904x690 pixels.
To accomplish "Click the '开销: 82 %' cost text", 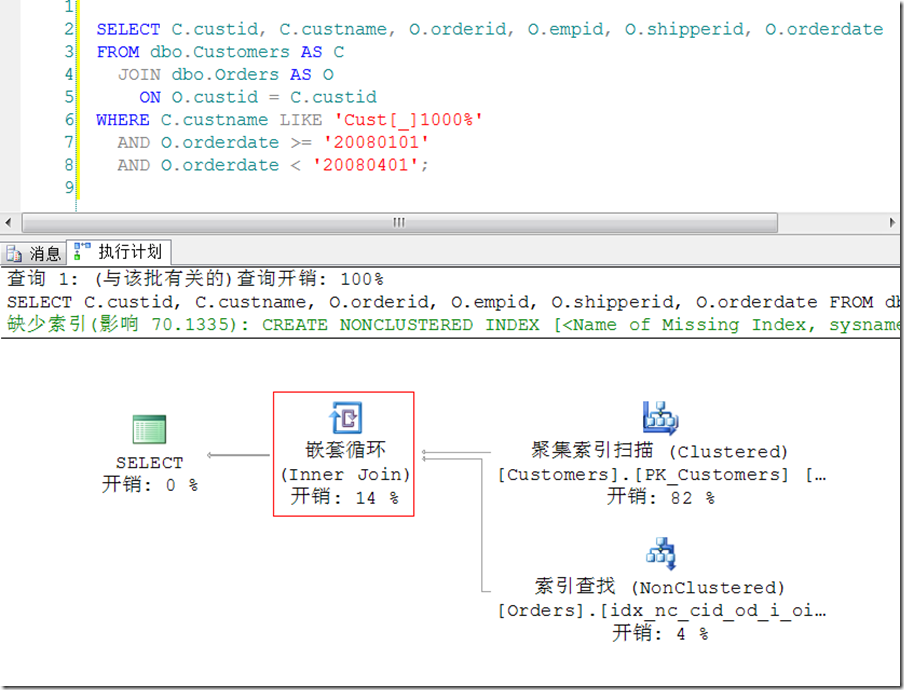I will click(x=661, y=497).
